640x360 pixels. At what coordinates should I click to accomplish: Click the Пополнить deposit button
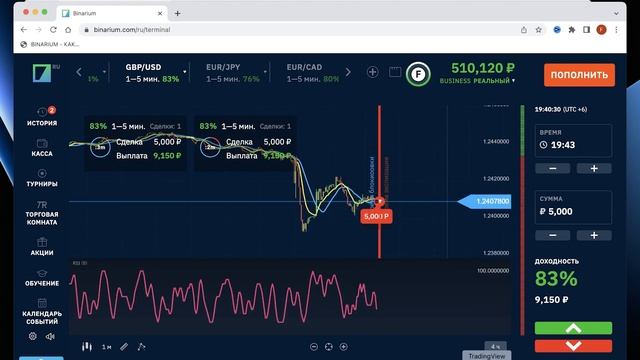[579, 75]
